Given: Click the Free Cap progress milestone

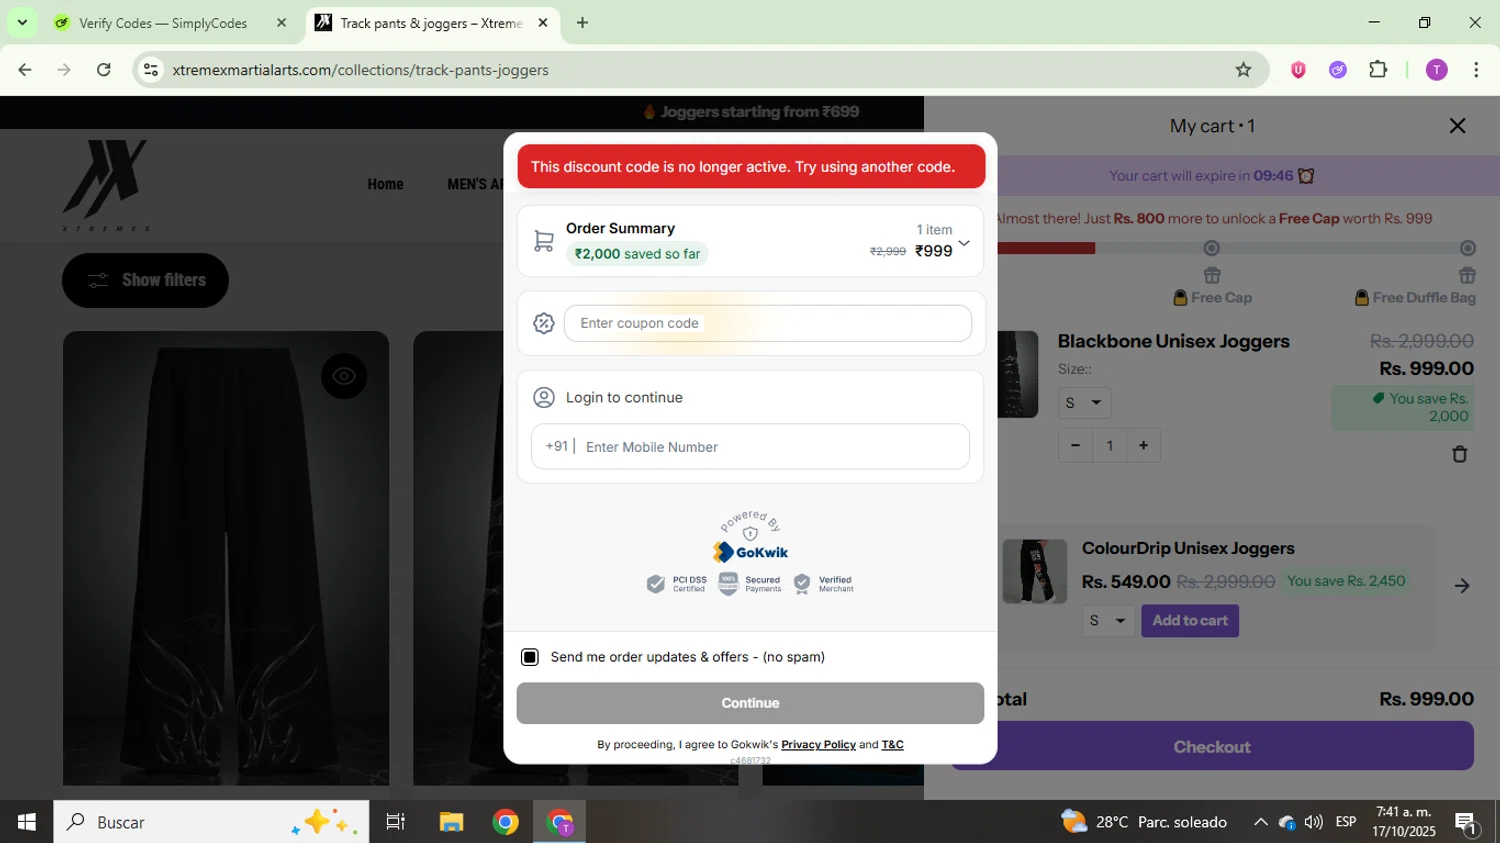Looking at the screenshot, I should [1212, 248].
